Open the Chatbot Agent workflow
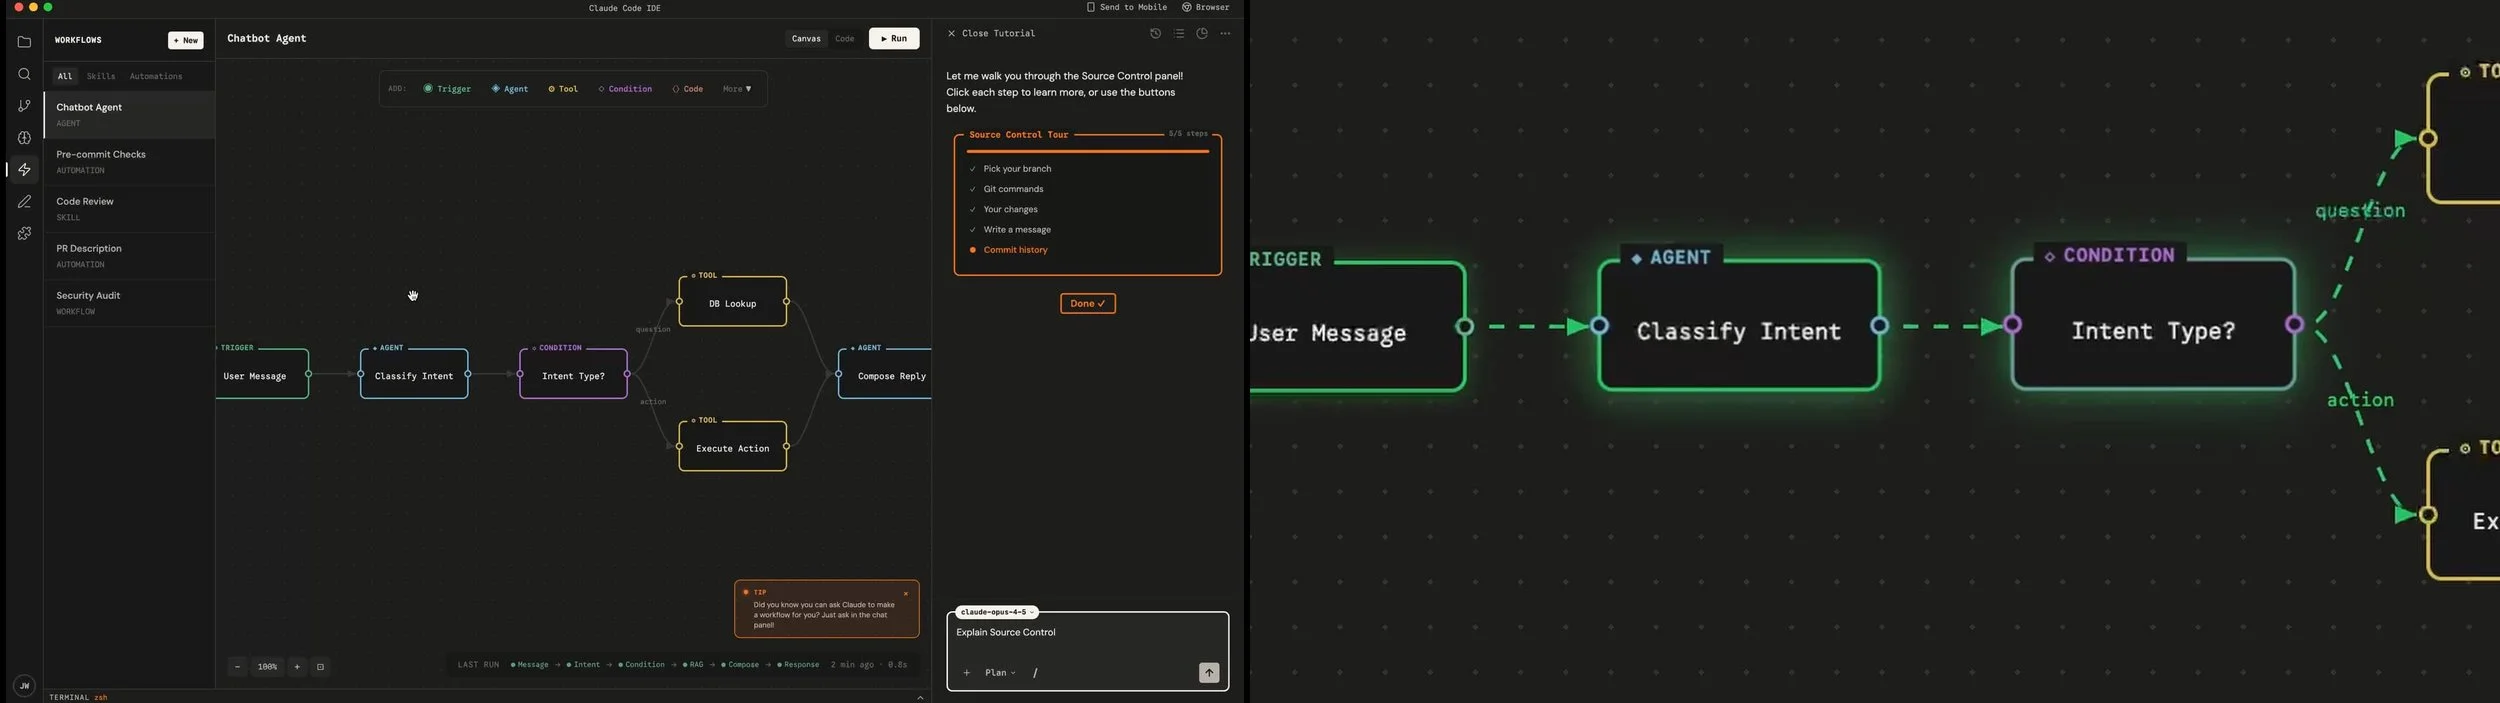This screenshot has width=2500, height=703. click(129, 115)
